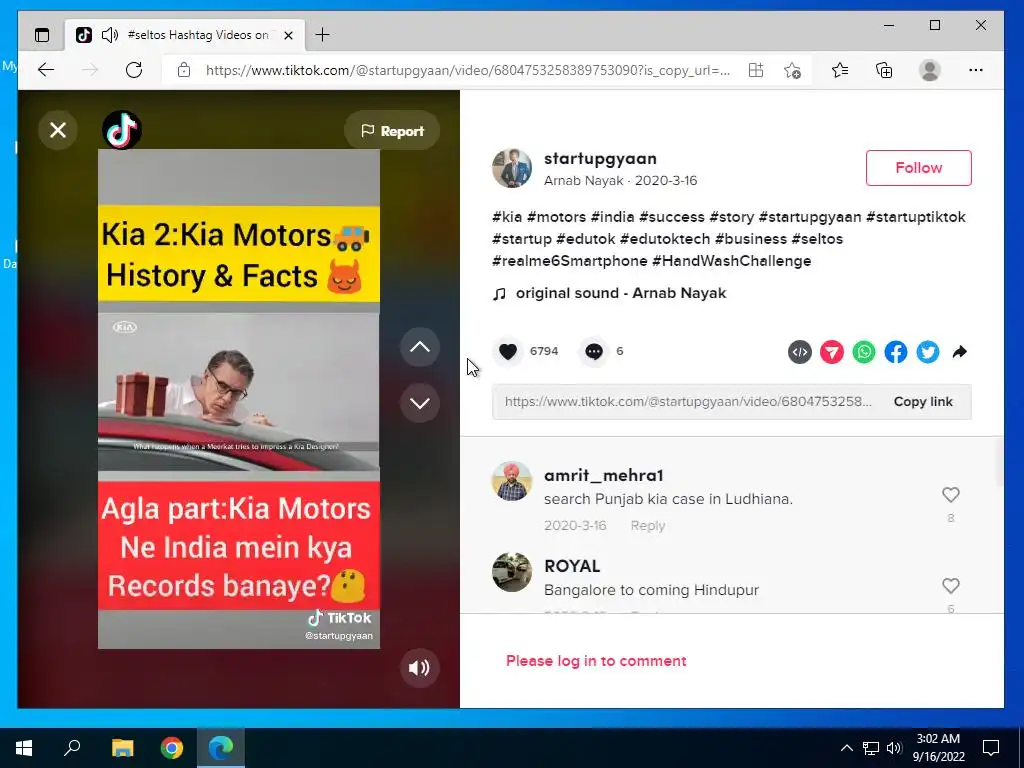Open ROYAL commenter avatar
Image resolution: width=1024 pixels, height=768 pixels.
[512, 572]
